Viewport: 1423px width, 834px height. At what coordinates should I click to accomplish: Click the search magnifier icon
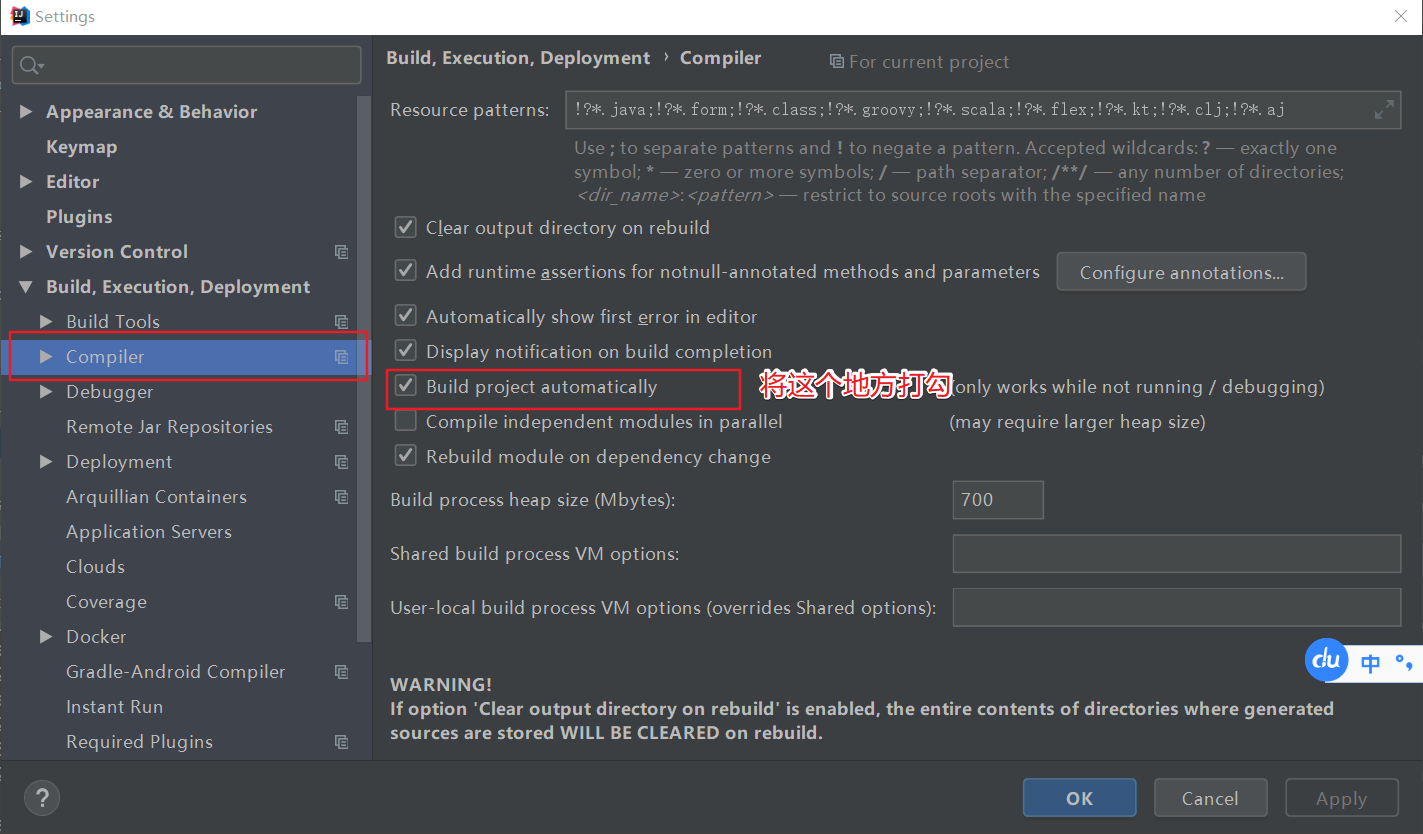click(29, 66)
